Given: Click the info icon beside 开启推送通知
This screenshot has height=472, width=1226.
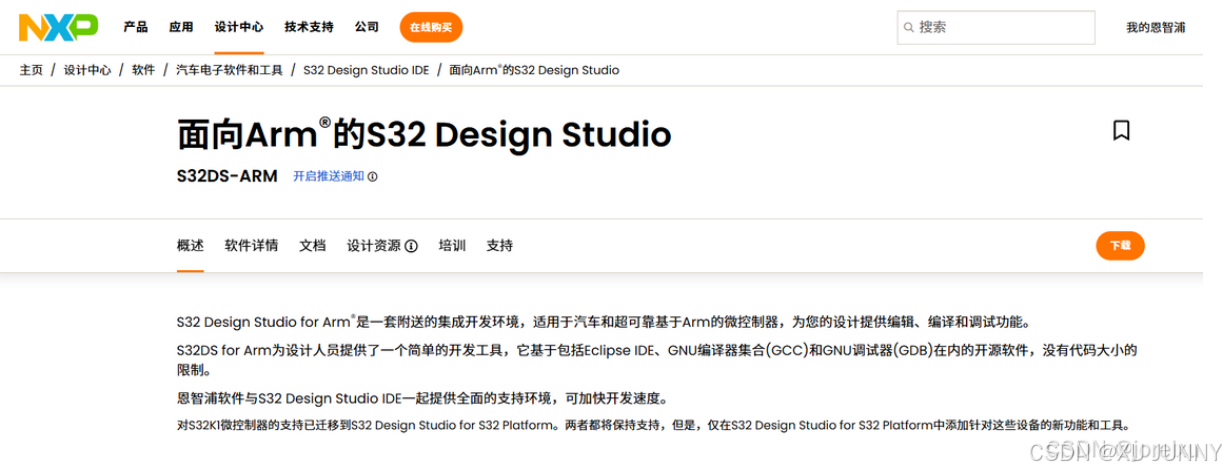Looking at the screenshot, I should pos(373,177).
